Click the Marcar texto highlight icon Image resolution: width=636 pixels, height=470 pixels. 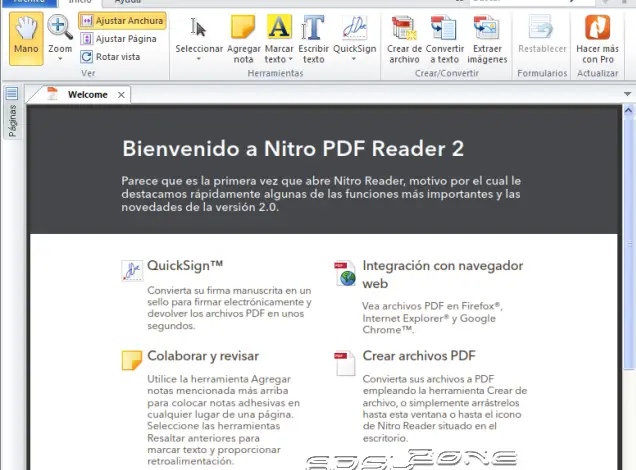[x=279, y=27]
